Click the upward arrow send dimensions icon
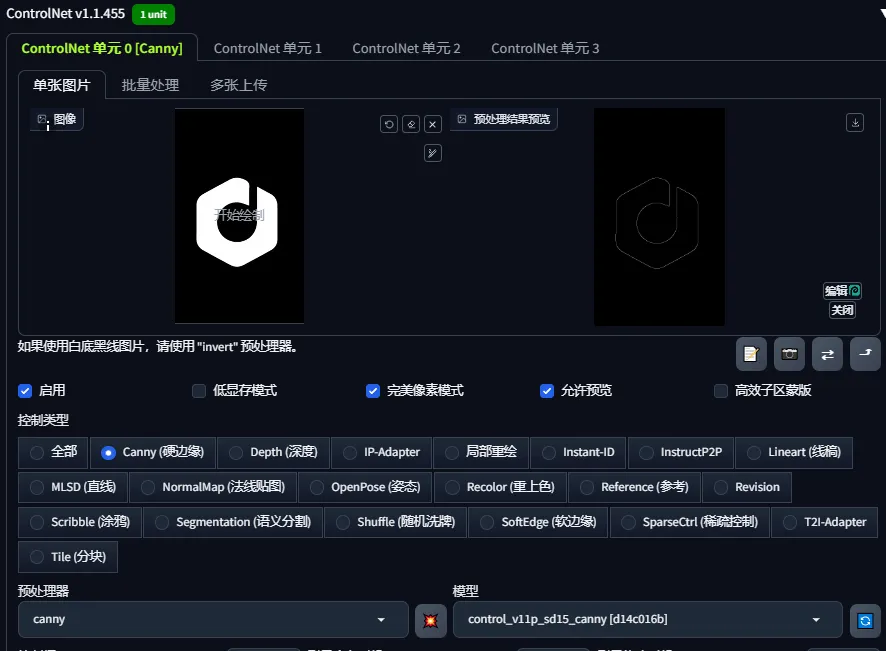Viewport: 886px width, 651px height. pyautogui.click(x=865, y=354)
